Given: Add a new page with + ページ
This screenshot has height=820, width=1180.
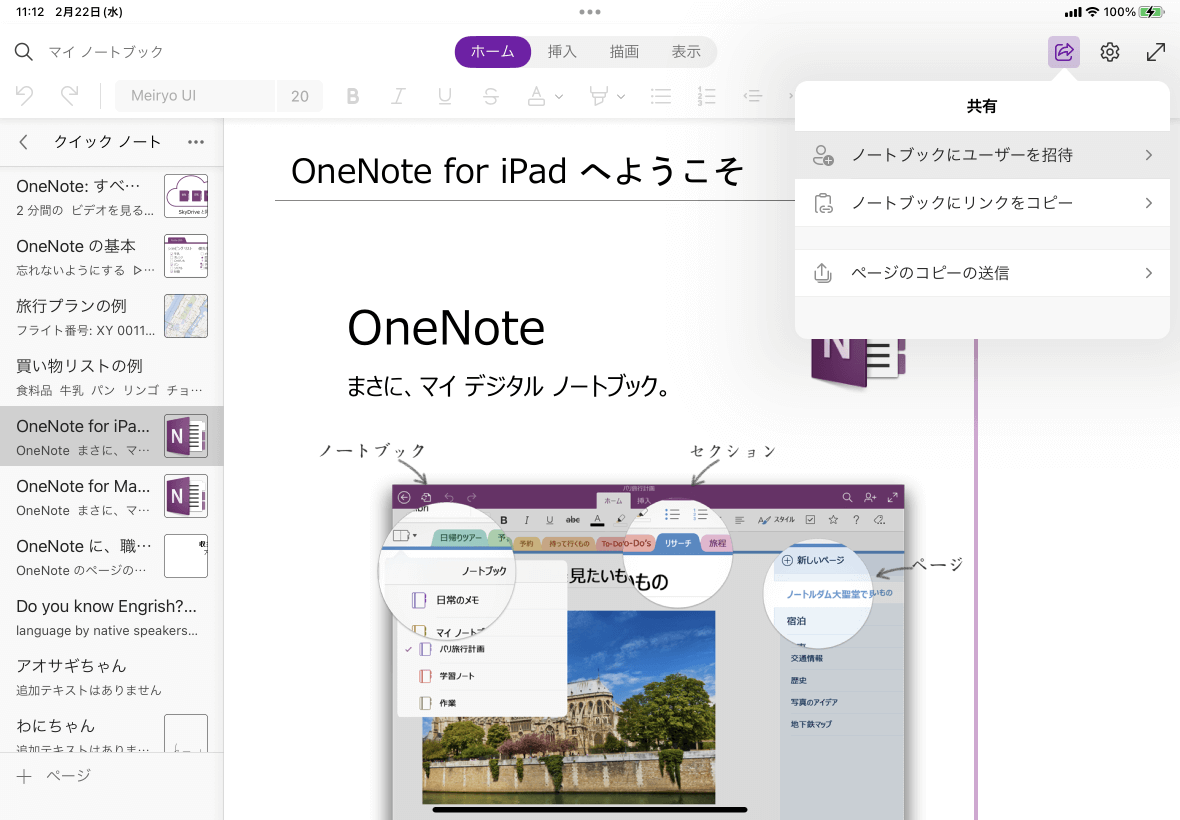Looking at the screenshot, I should coord(54,776).
